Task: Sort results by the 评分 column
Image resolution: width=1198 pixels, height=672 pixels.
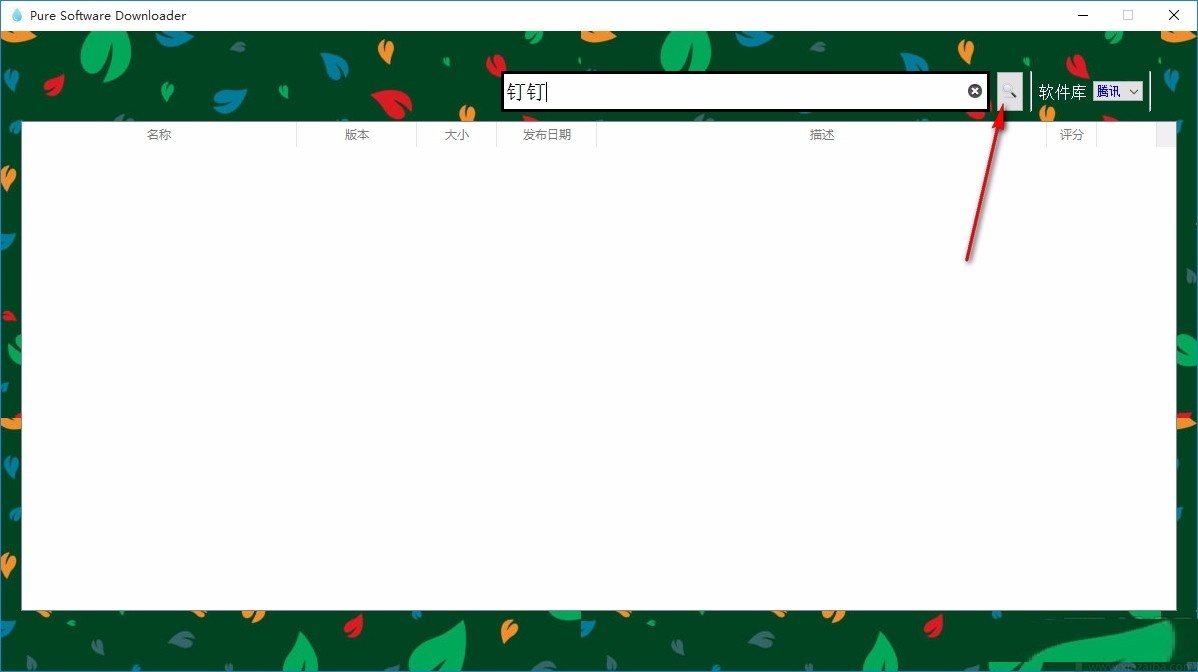Action: (x=1071, y=134)
